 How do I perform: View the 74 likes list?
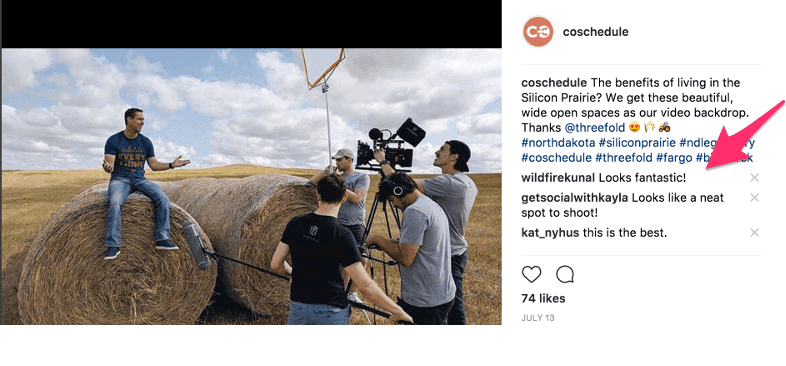[x=543, y=298]
